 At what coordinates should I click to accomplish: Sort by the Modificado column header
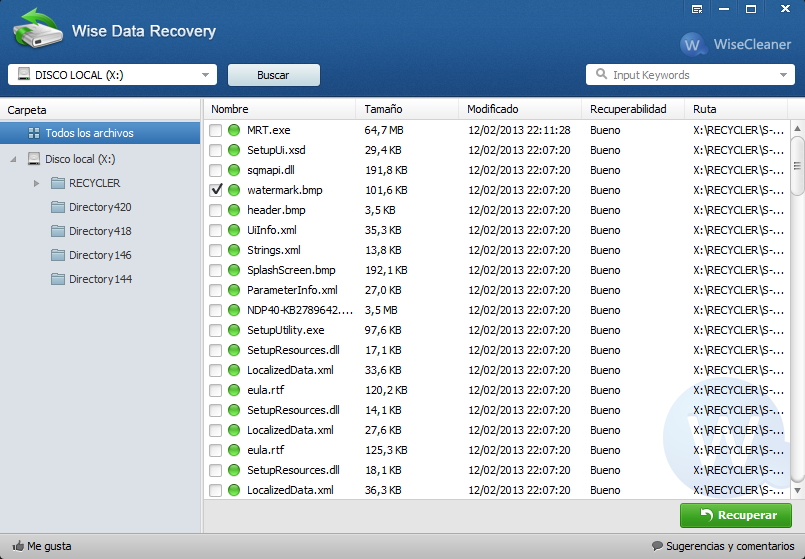pyautogui.click(x=520, y=109)
